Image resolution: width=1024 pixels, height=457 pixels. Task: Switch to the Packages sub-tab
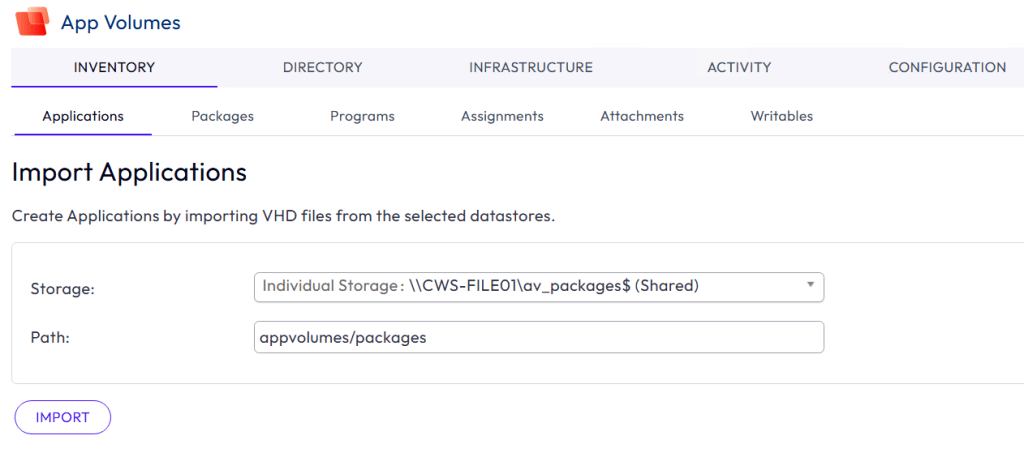click(x=222, y=116)
